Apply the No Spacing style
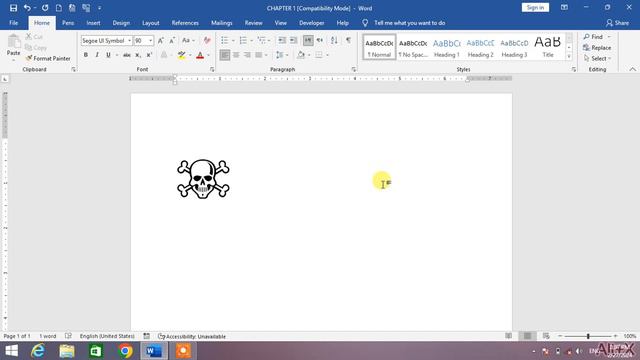The width and height of the screenshot is (640, 360). [413, 47]
